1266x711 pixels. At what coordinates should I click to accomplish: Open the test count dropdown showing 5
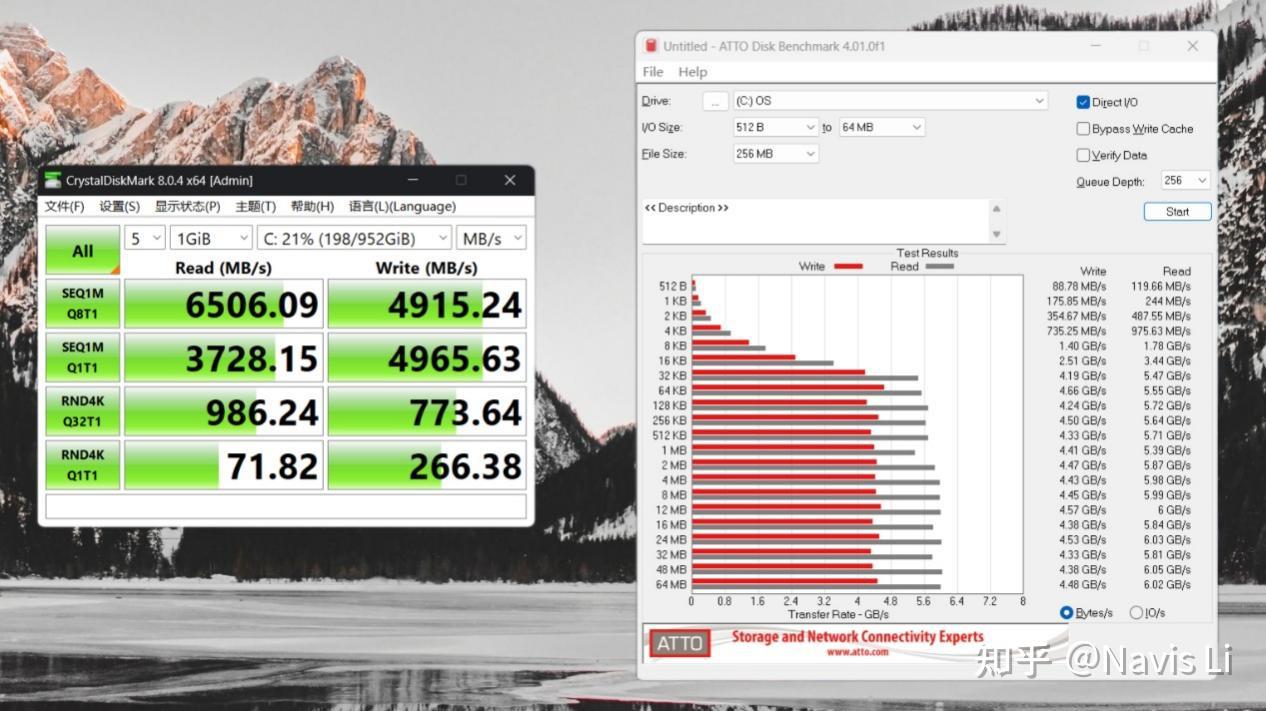click(x=145, y=238)
